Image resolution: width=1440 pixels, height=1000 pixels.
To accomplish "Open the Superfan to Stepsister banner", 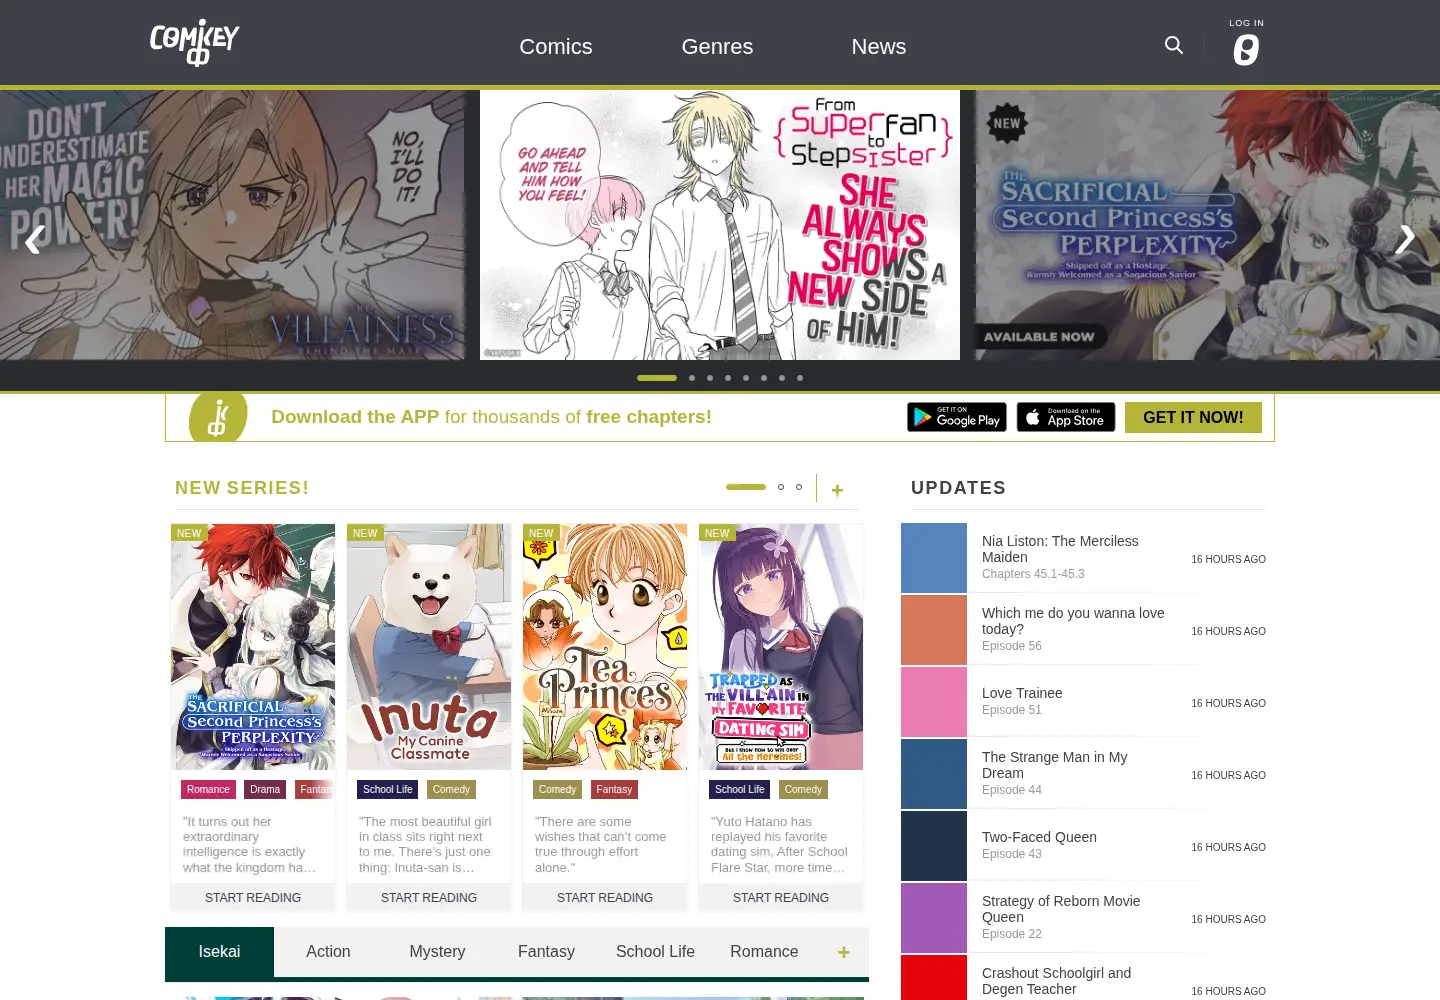I will point(720,225).
